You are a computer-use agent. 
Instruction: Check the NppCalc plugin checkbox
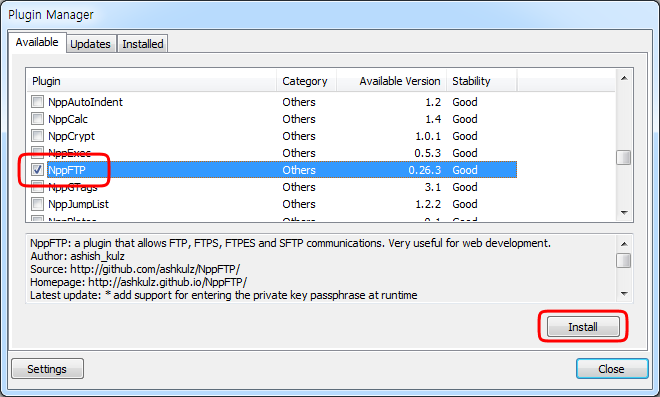[x=37, y=119]
